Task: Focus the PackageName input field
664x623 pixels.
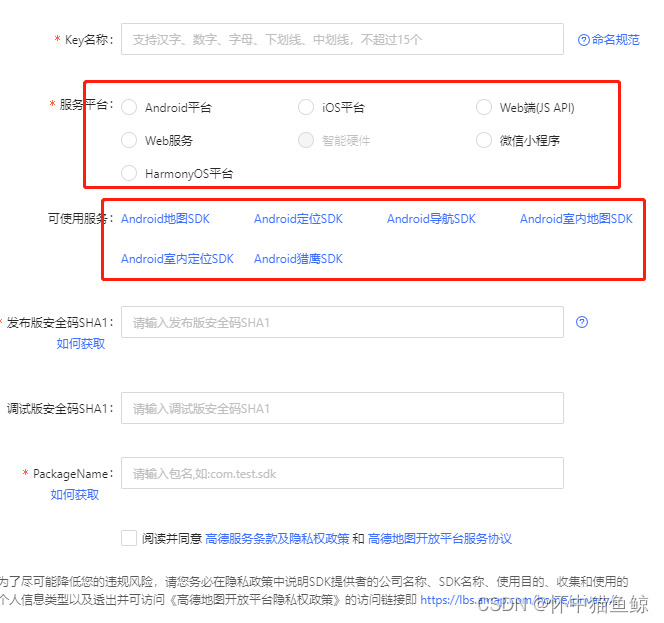Action: (x=342, y=473)
